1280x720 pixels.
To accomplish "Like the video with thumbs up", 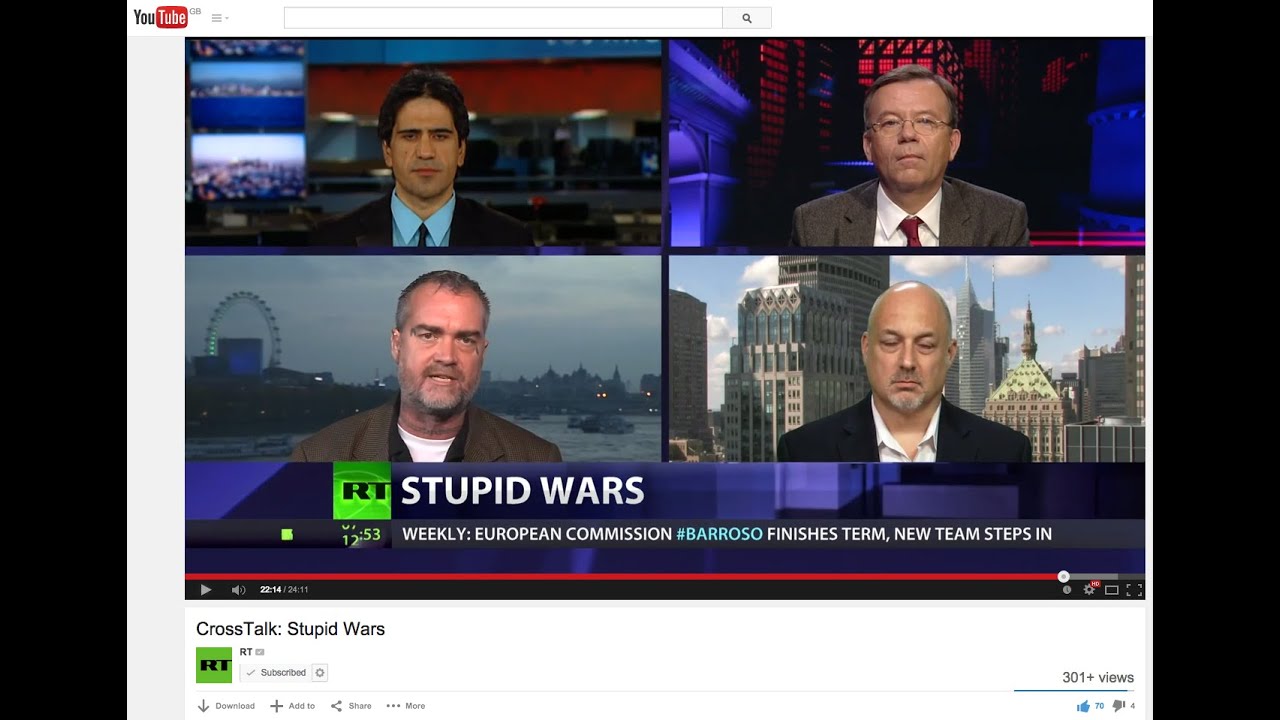I will [1083, 706].
